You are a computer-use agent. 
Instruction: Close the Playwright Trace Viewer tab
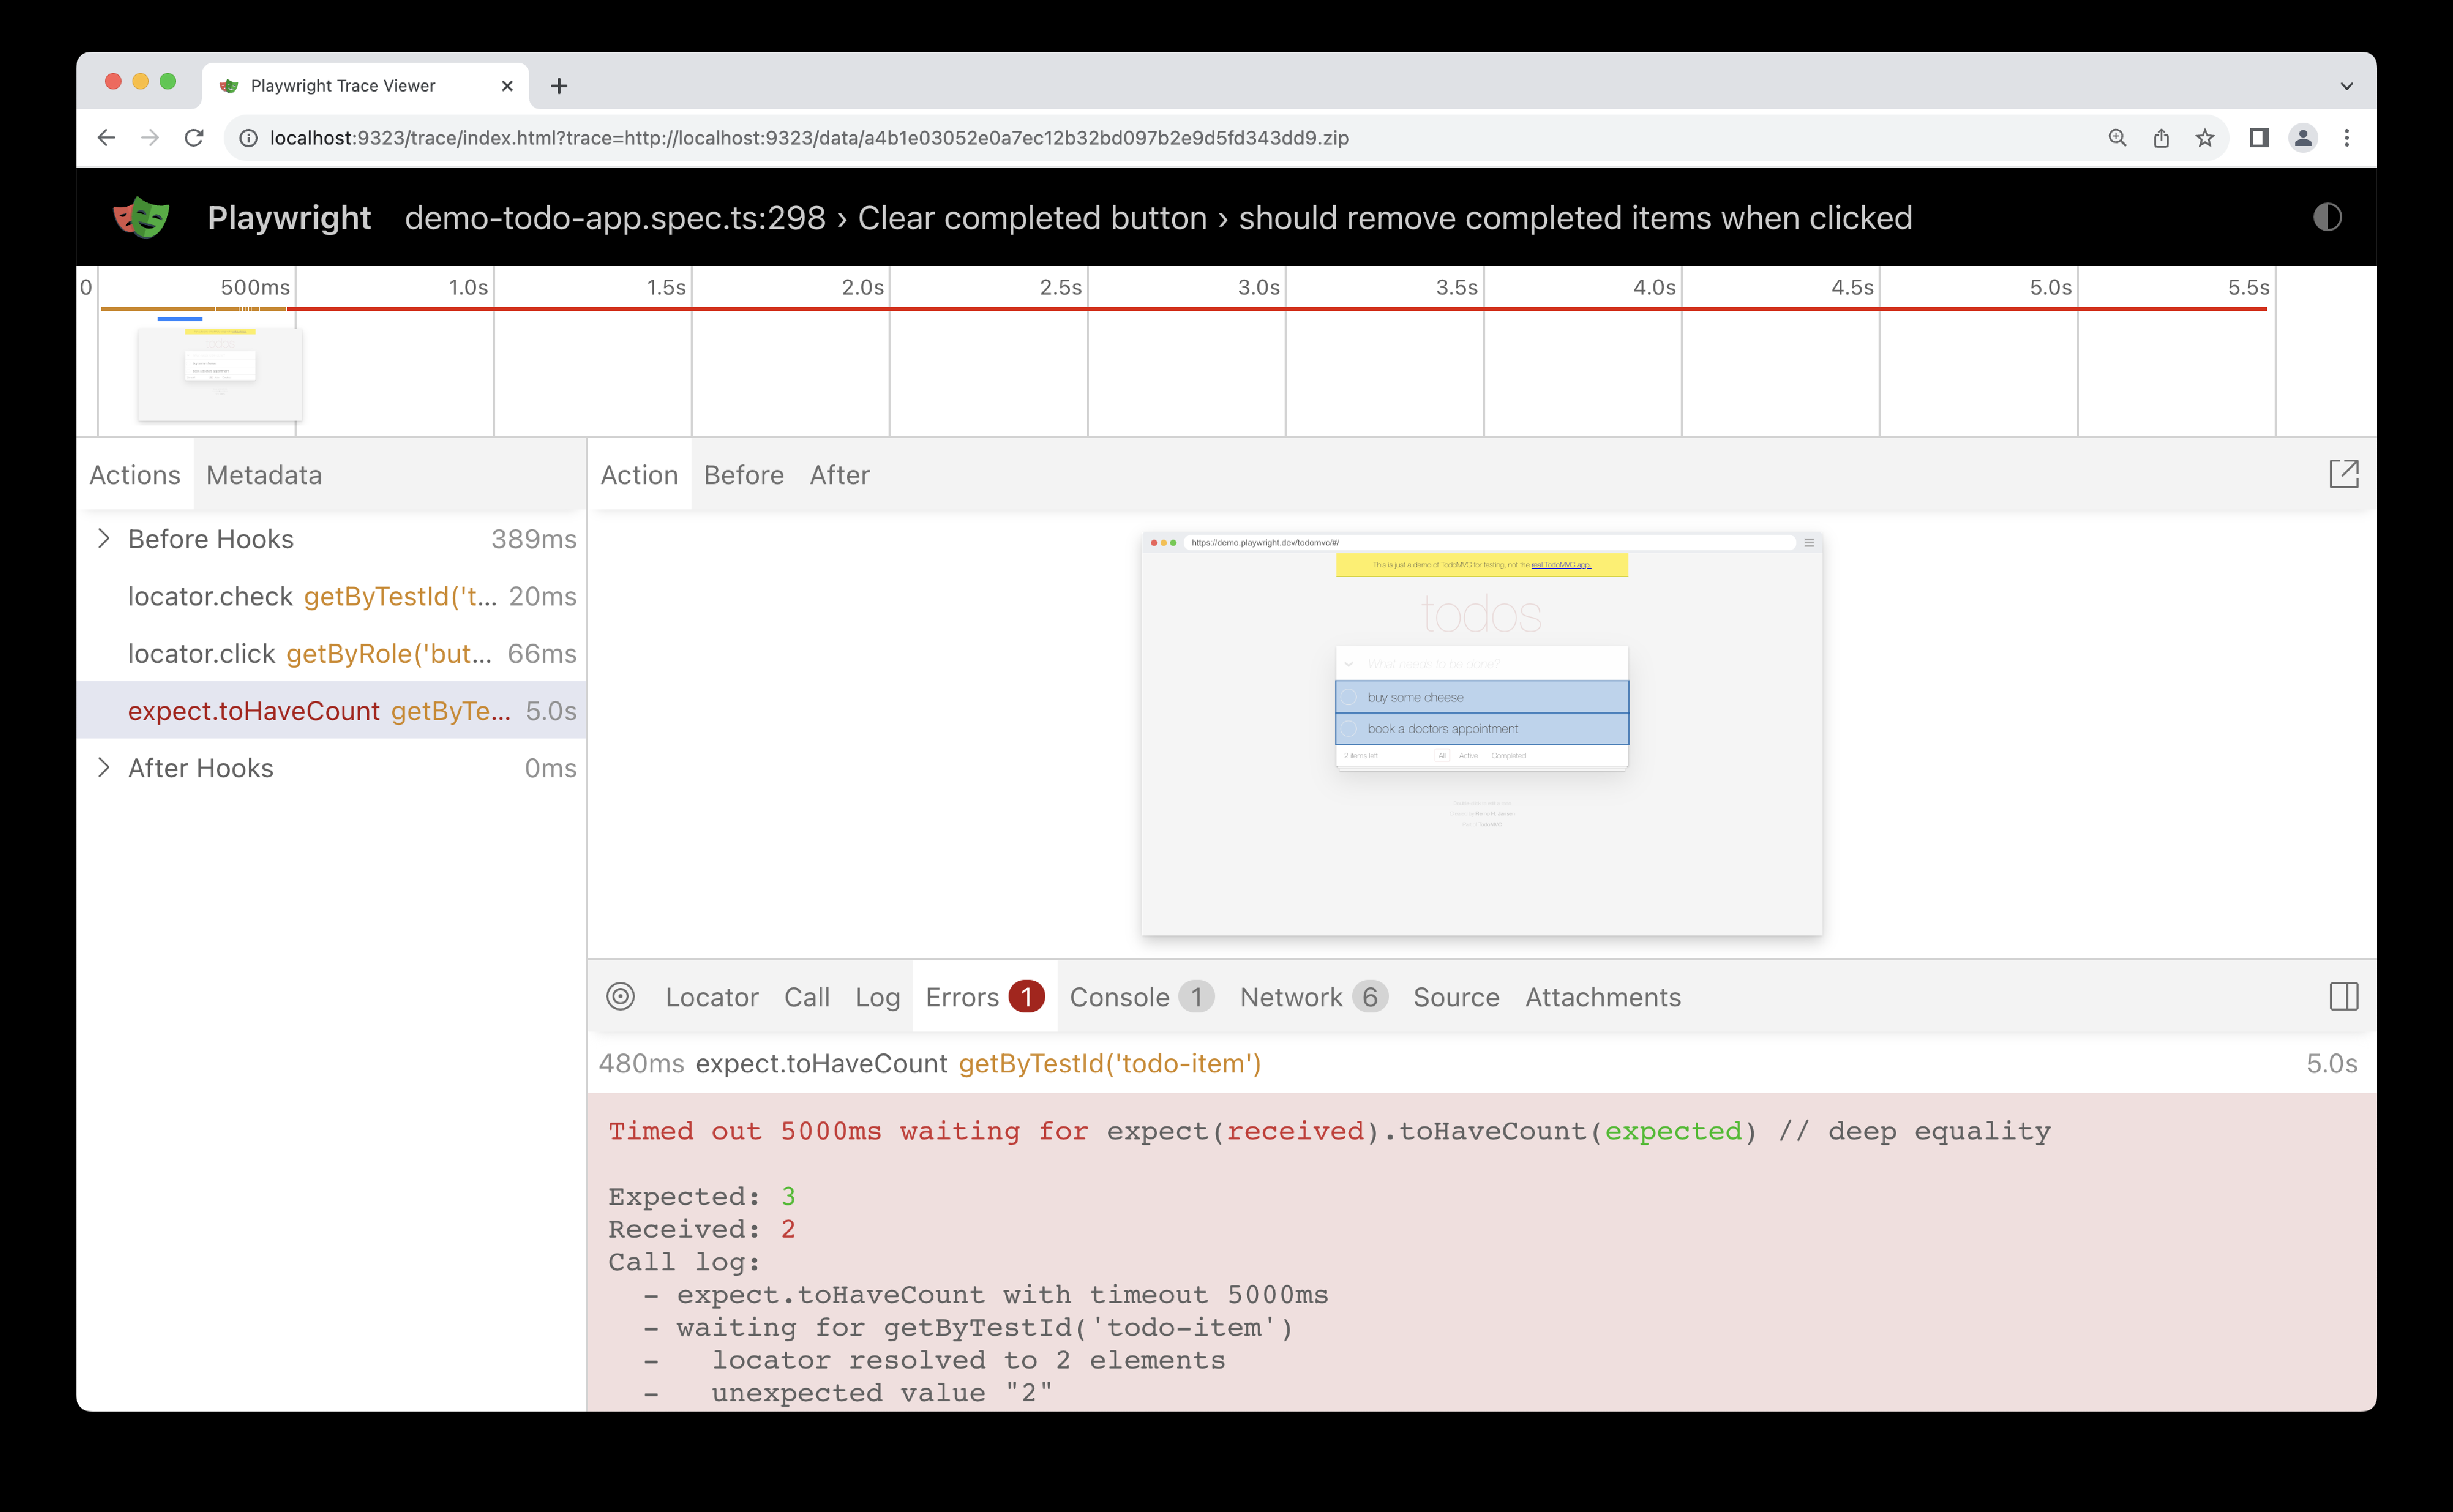pyautogui.click(x=507, y=86)
